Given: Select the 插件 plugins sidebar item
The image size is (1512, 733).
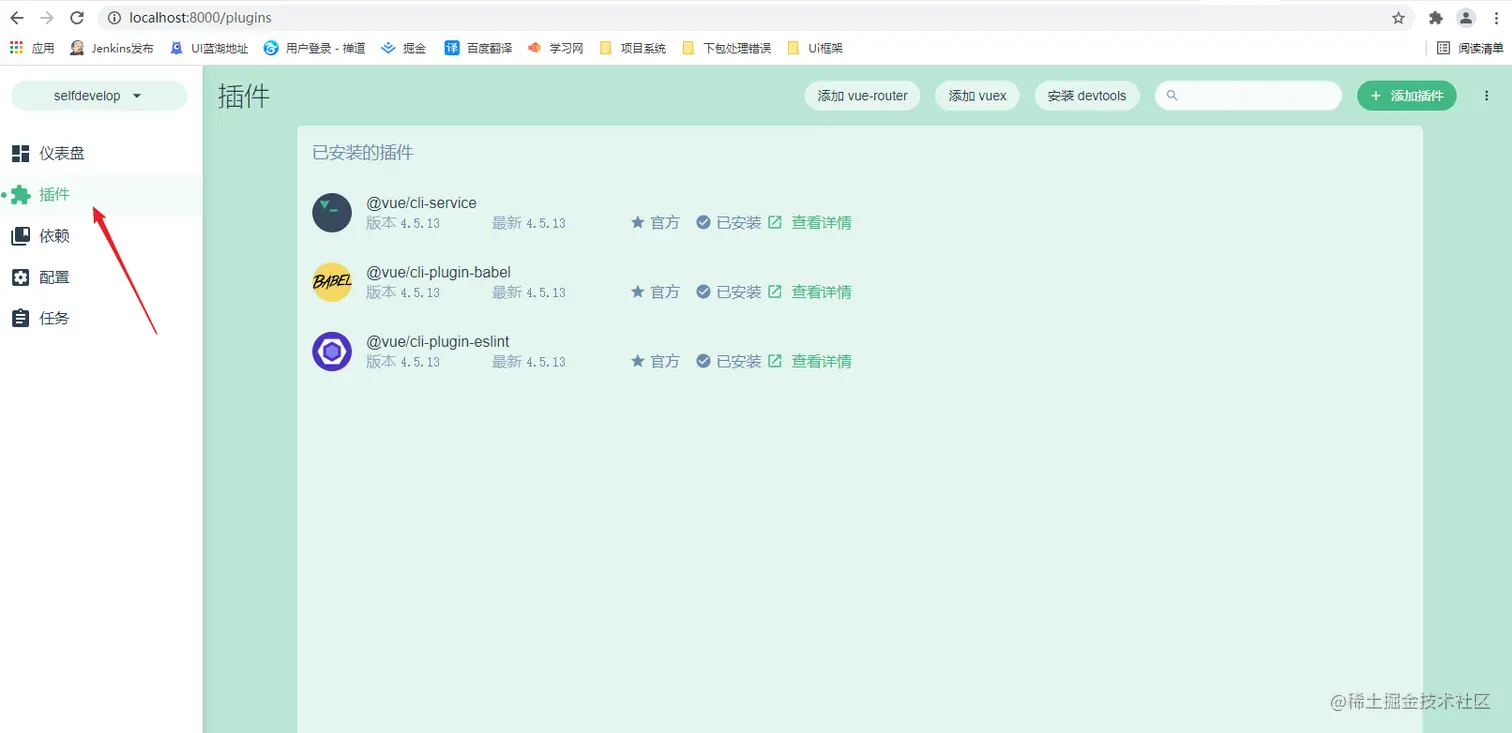Looking at the screenshot, I should tap(101, 194).
